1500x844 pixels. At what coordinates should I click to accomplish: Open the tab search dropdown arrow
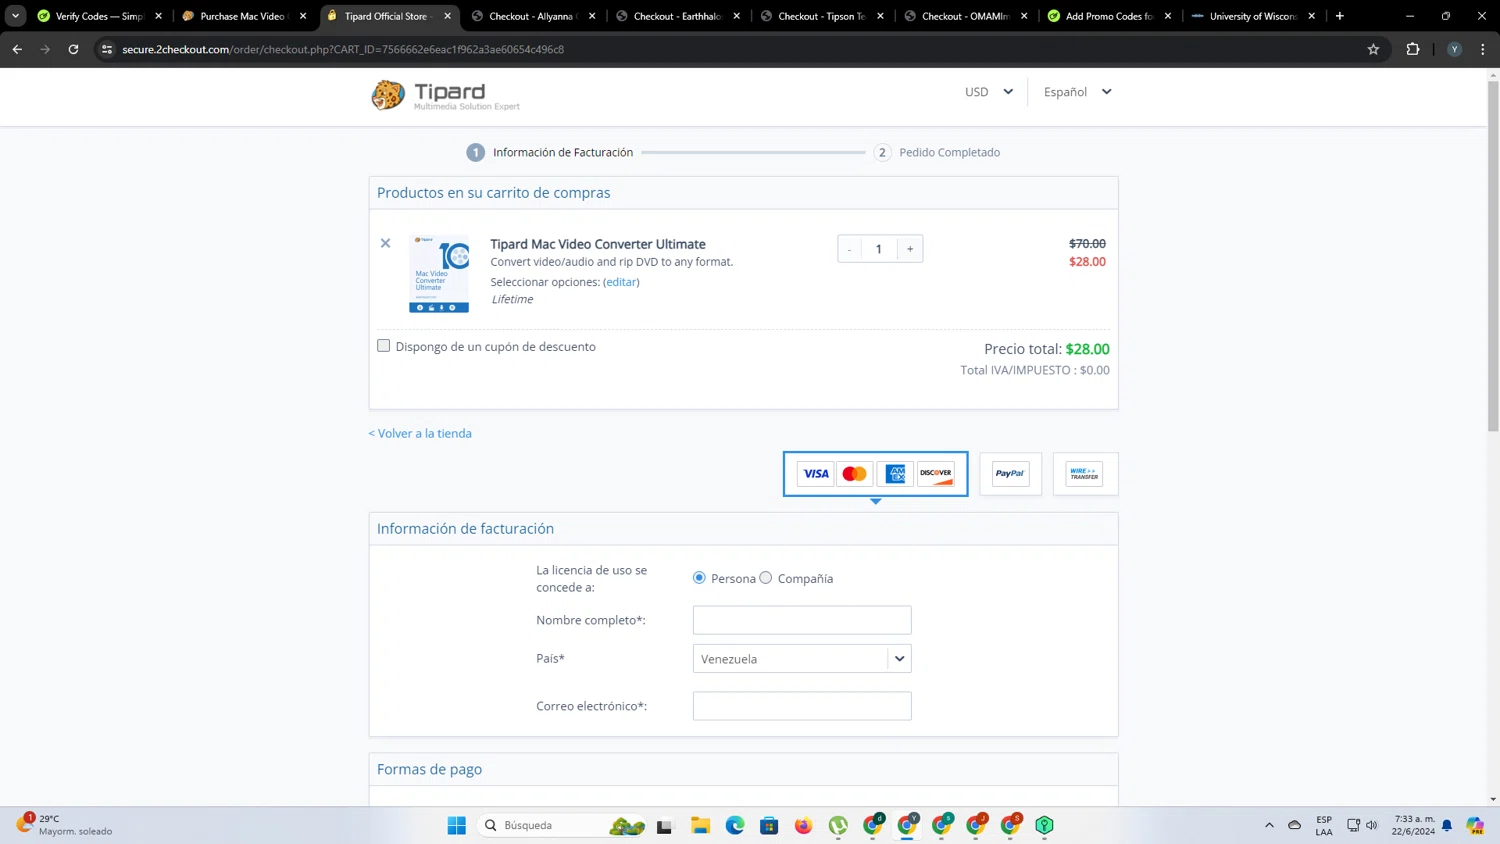15,16
